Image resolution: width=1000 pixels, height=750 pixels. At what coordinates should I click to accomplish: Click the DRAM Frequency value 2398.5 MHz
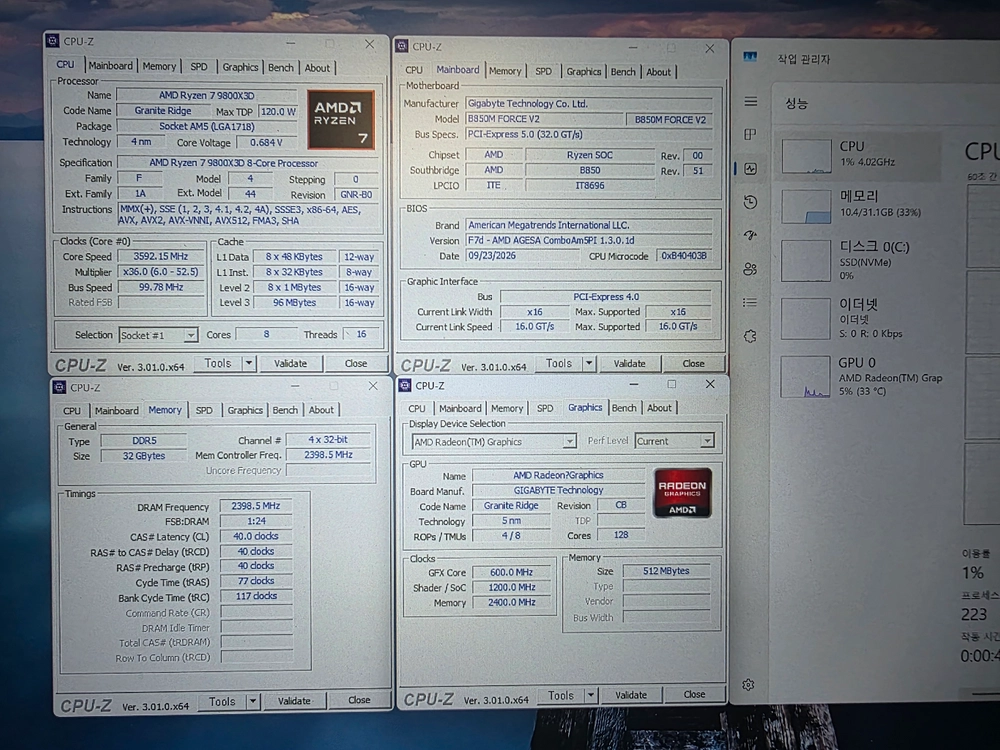[x=256, y=506]
